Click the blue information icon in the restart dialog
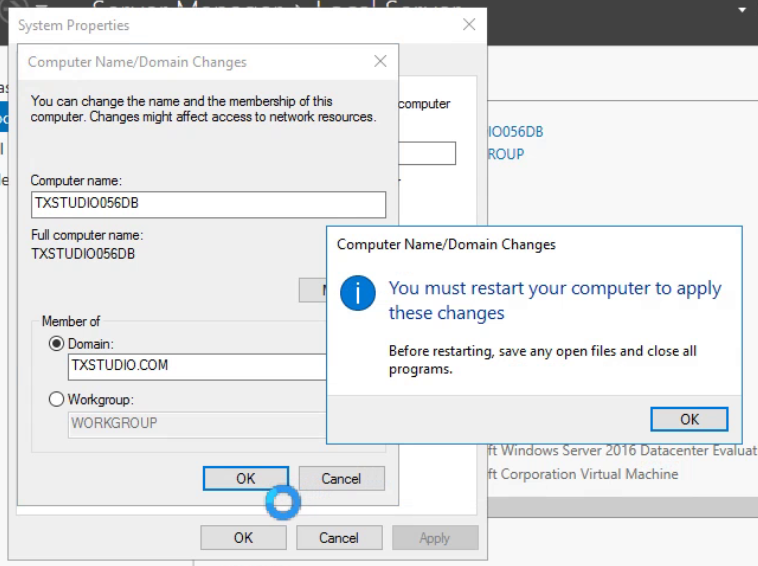The width and height of the screenshot is (758, 566). pos(358,293)
